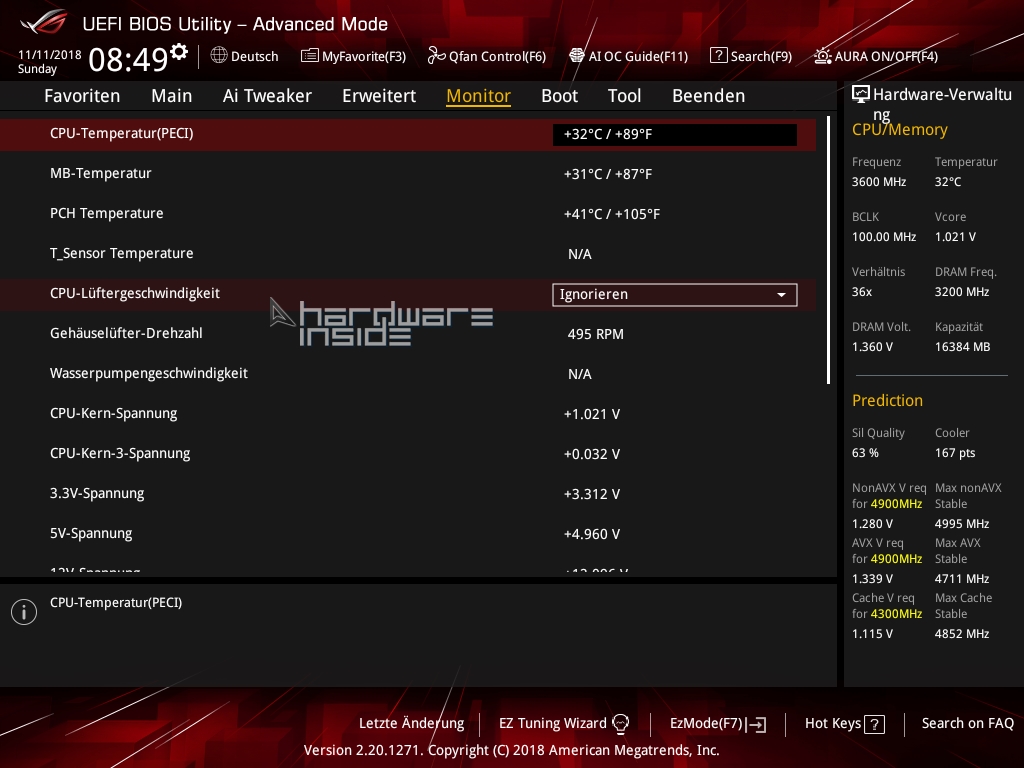This screenshot has width=1024, height=768.
Task: Select CPU-Lüftergeschwindigkeit row label
Action: 135,293
